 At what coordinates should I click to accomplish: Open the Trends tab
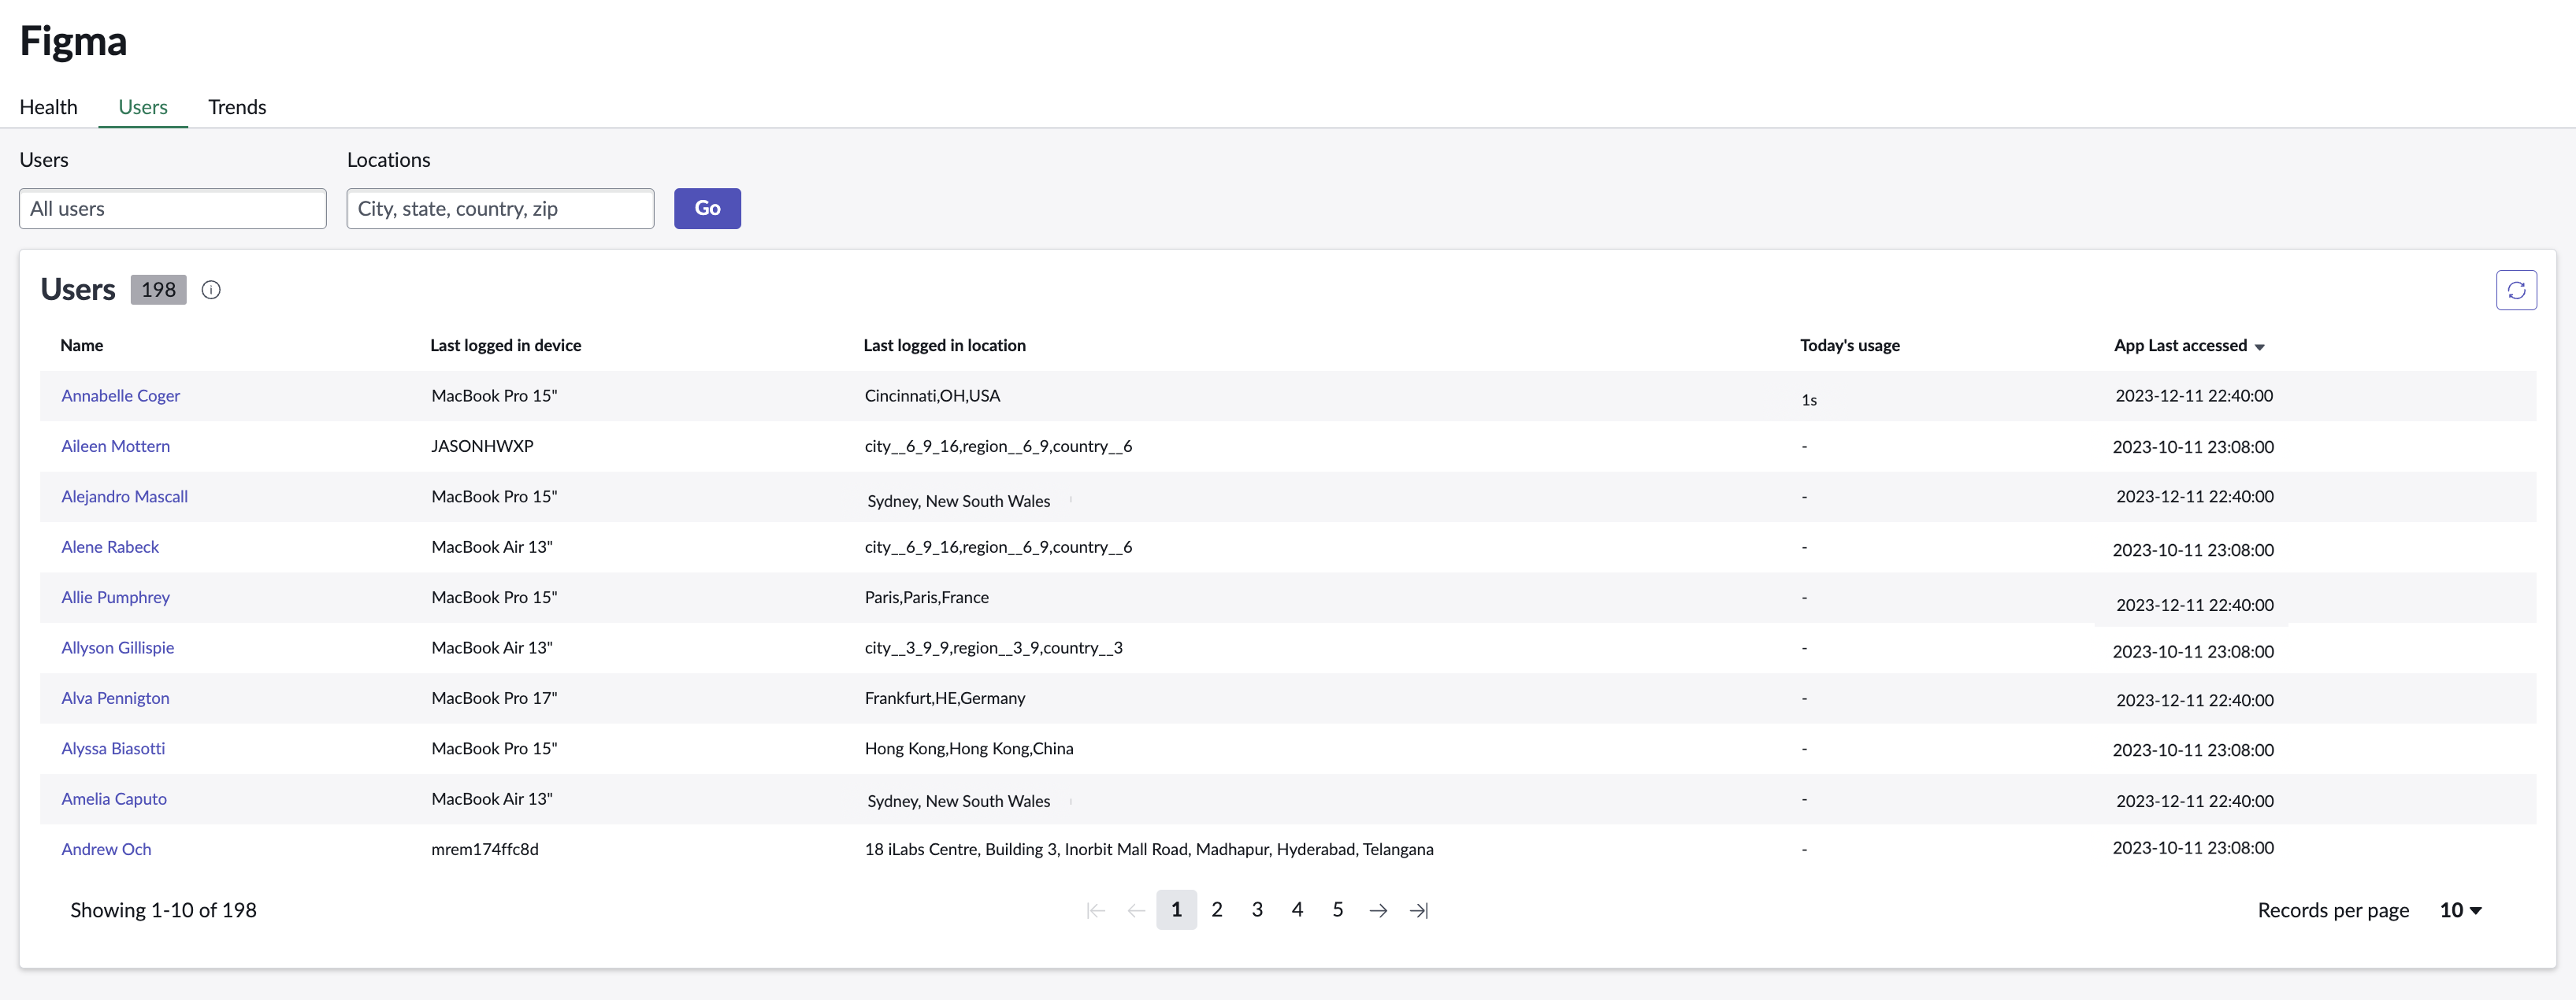tap(237, 107)
